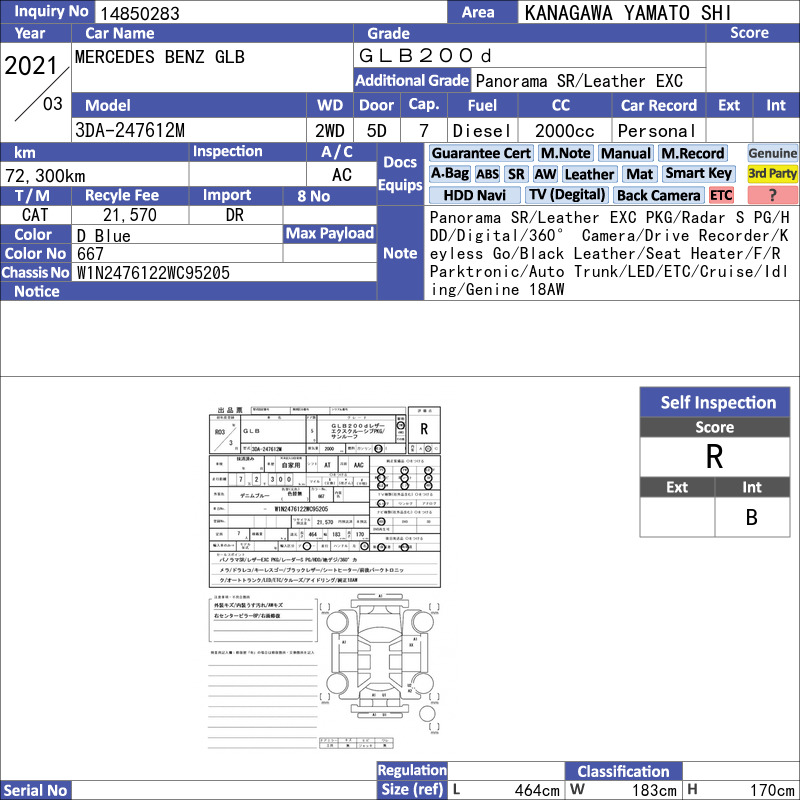Image resolution: width=800 pixels, height=800 pixels.
Task: Click the month value 03
Action: (53, 104)
